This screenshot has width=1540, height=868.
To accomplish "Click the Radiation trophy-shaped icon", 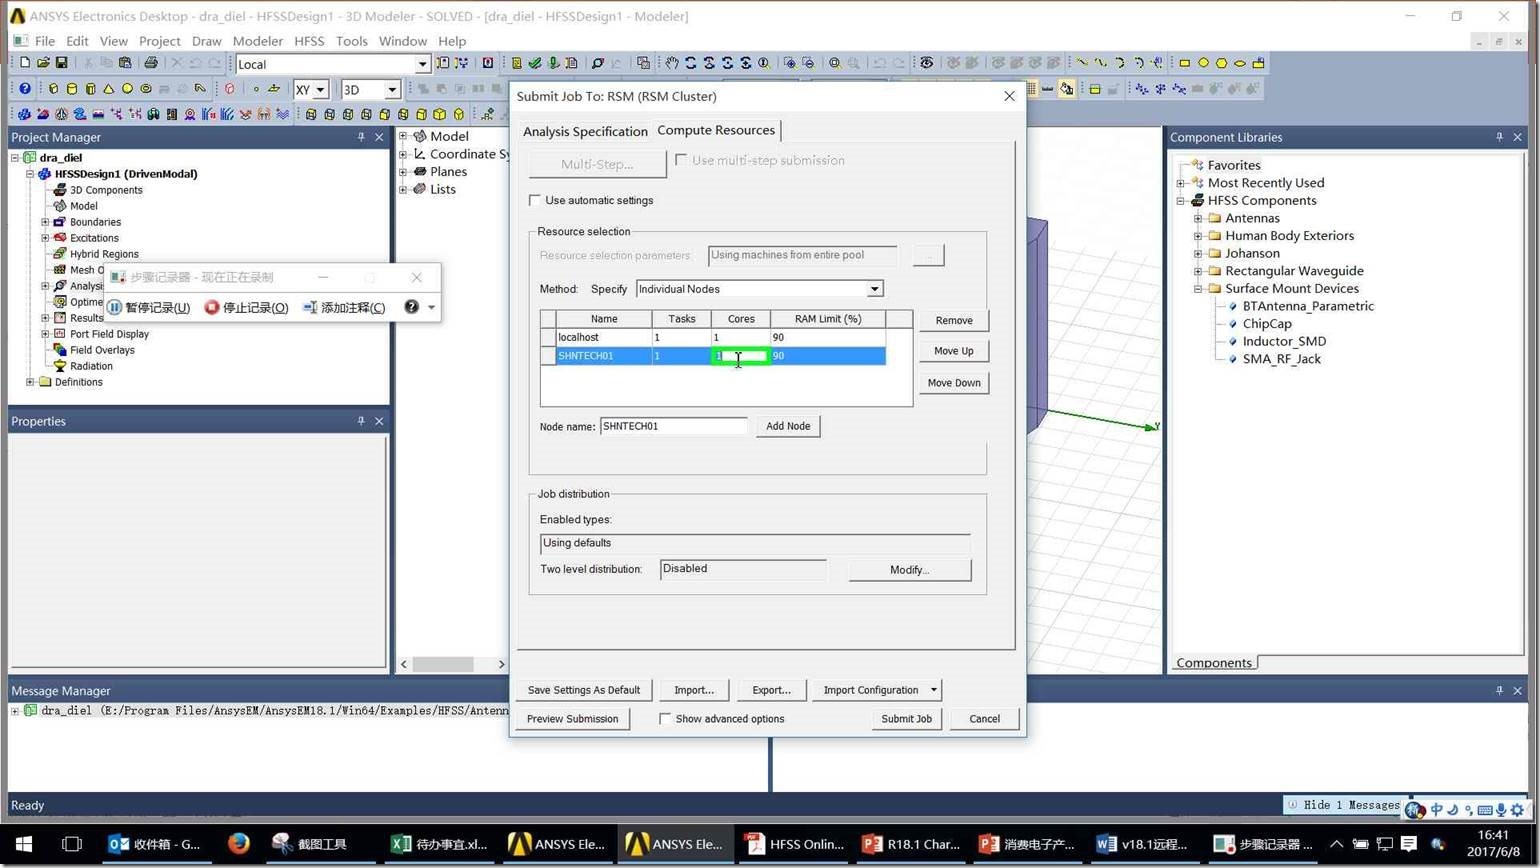I will (x=60, y=366).
